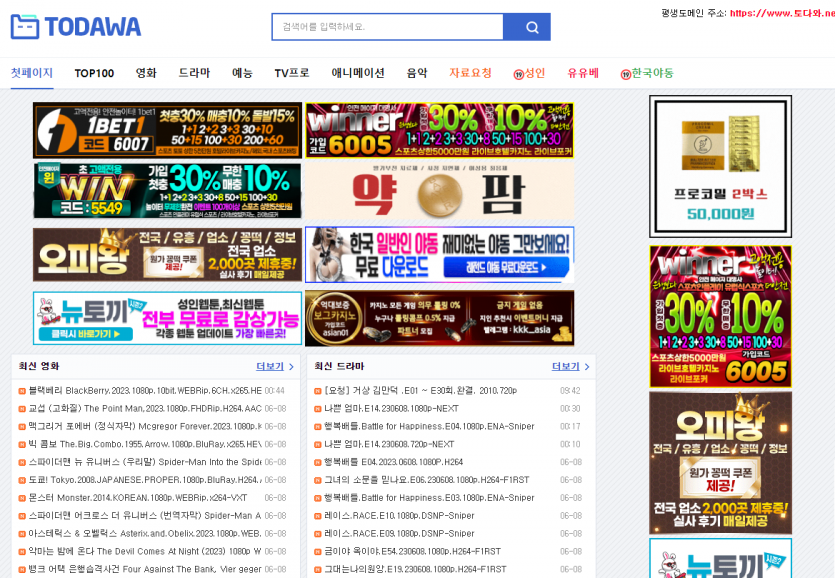Click the orange icon beside 레이스 RACE E10

(317, 516)
